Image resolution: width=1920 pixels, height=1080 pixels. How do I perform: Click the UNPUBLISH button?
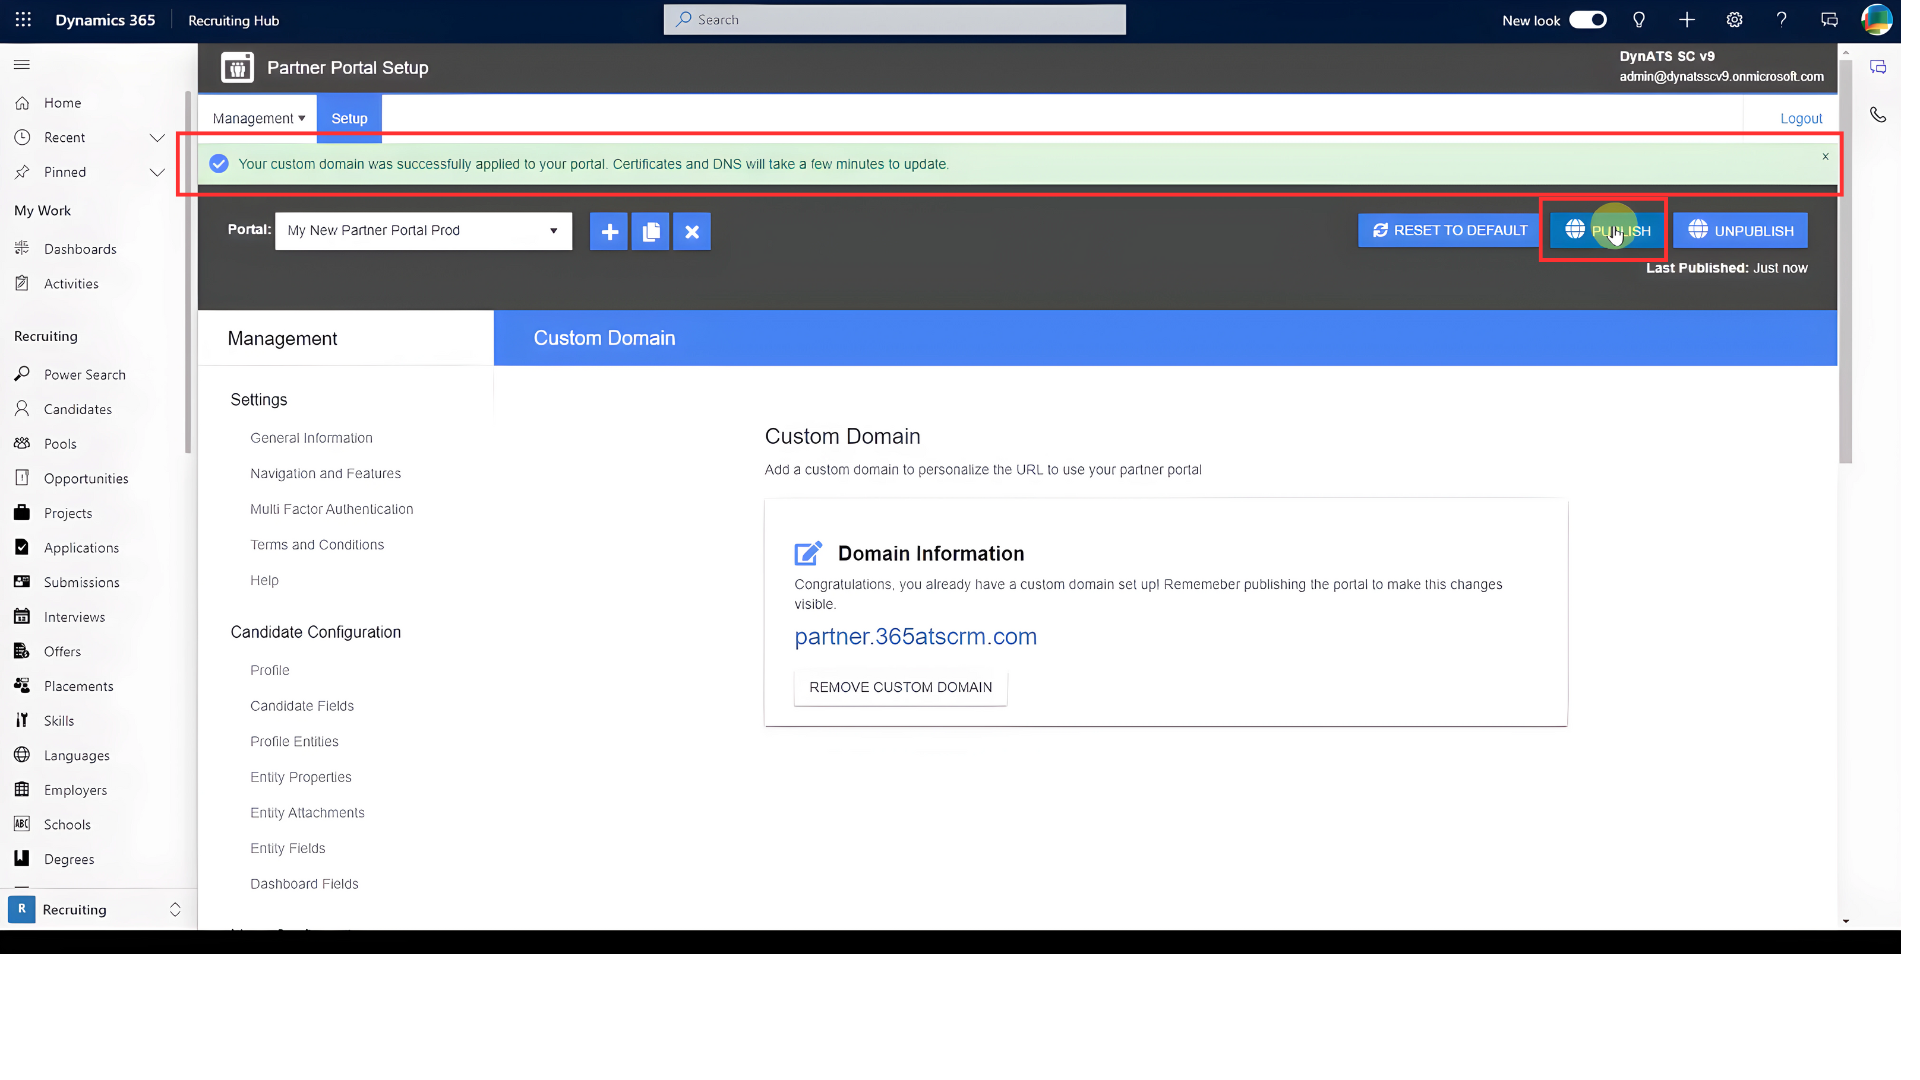coord(1740,230)
